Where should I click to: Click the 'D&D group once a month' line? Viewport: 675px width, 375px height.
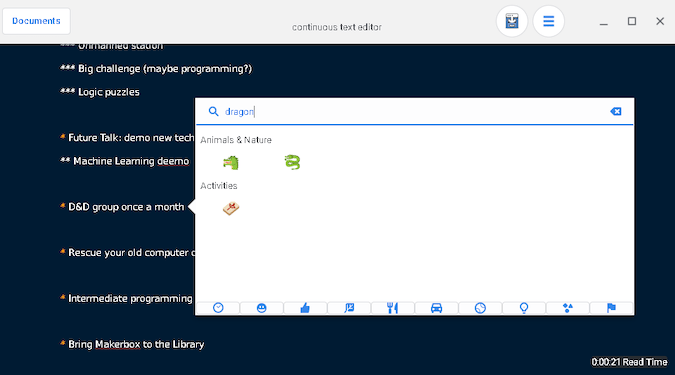click(x=122, y=207)
